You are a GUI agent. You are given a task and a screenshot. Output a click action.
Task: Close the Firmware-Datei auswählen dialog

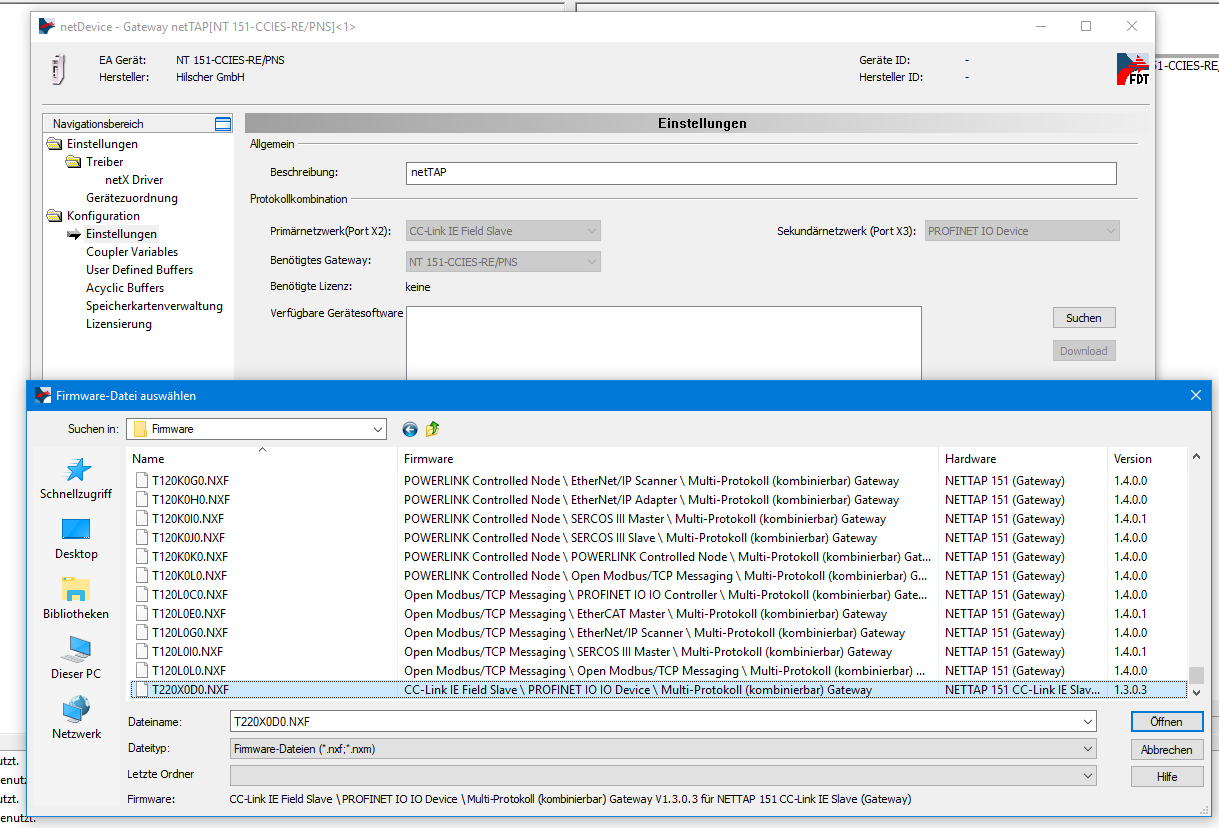[x=1195, y=395]
